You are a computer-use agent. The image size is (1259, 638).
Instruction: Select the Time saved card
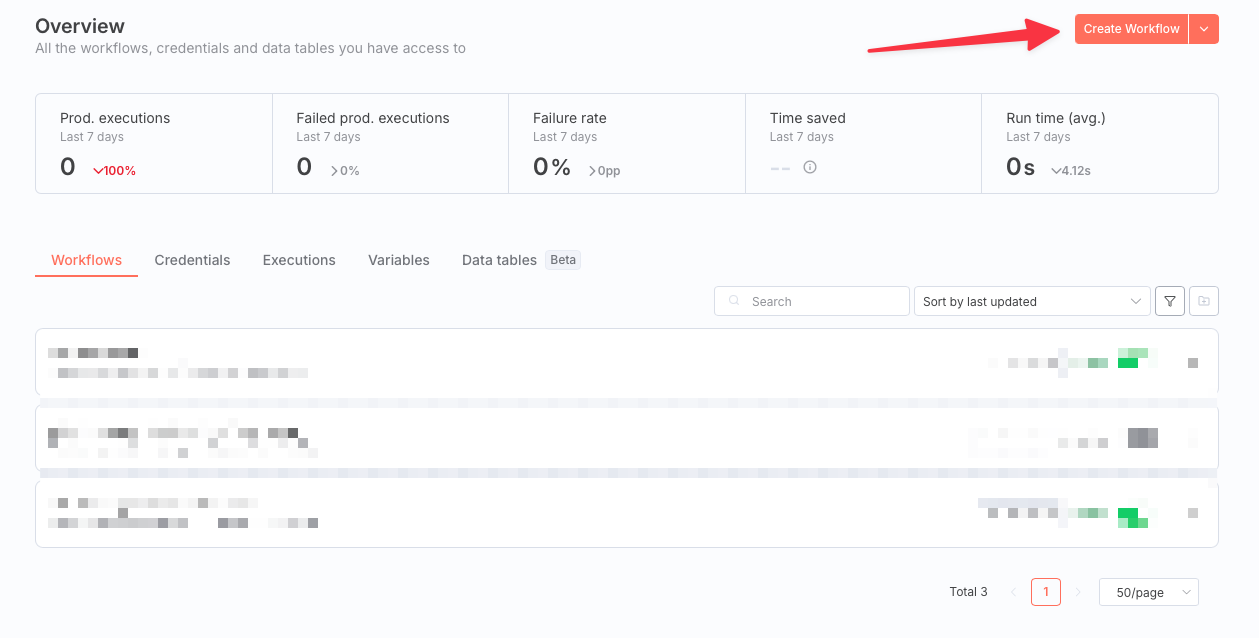(x=863, y=143)
